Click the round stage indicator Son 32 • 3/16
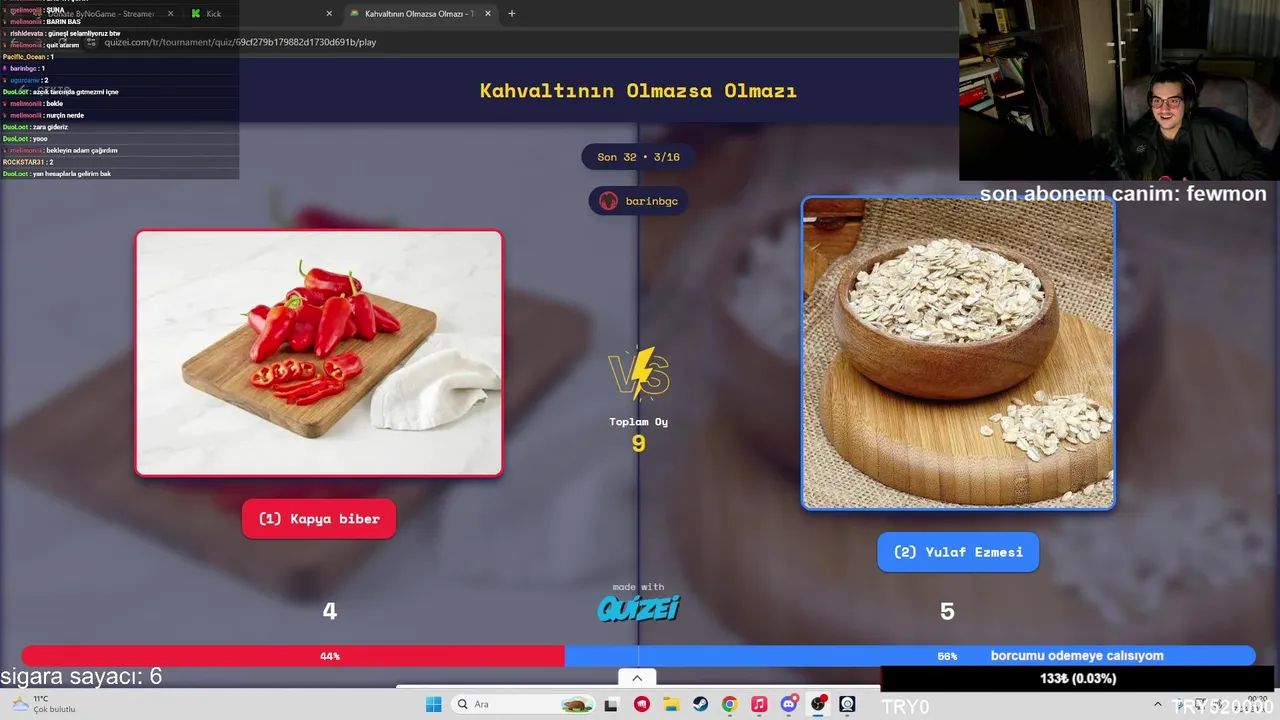This screenshot has width=1280, height=720. click(x=638, y=157)
